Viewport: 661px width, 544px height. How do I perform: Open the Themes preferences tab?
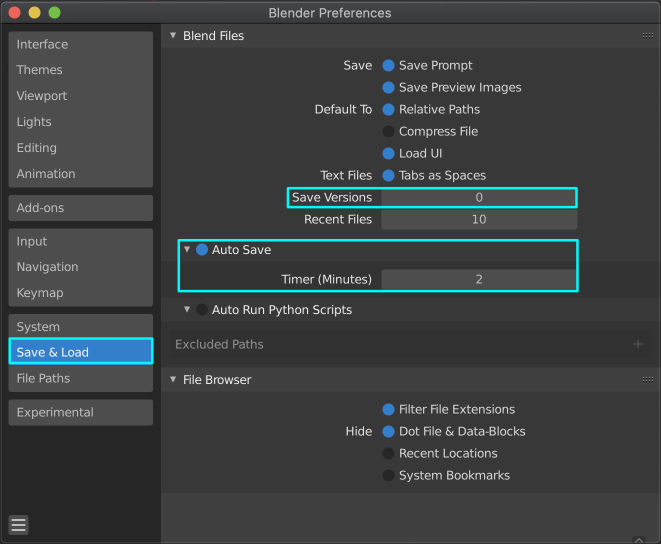[81, 70]
